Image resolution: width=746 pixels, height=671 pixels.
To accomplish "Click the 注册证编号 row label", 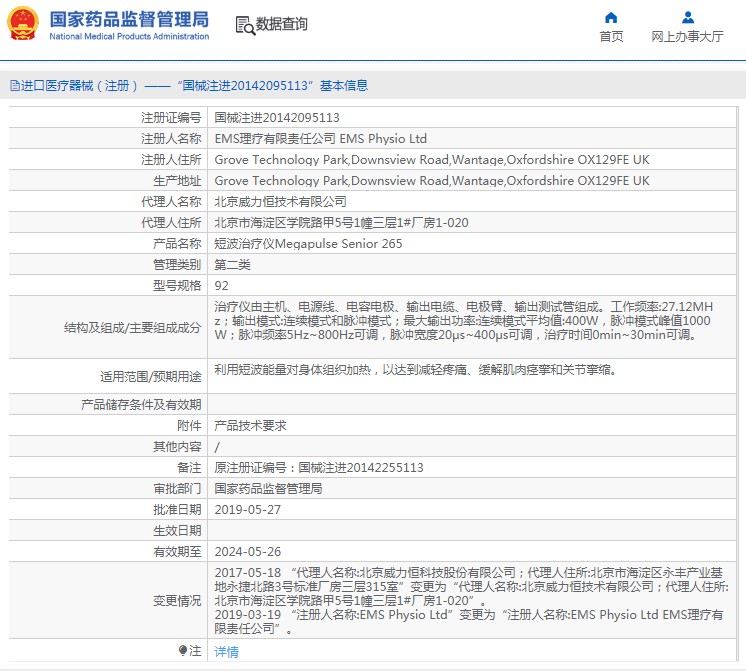I will point(171,118).
